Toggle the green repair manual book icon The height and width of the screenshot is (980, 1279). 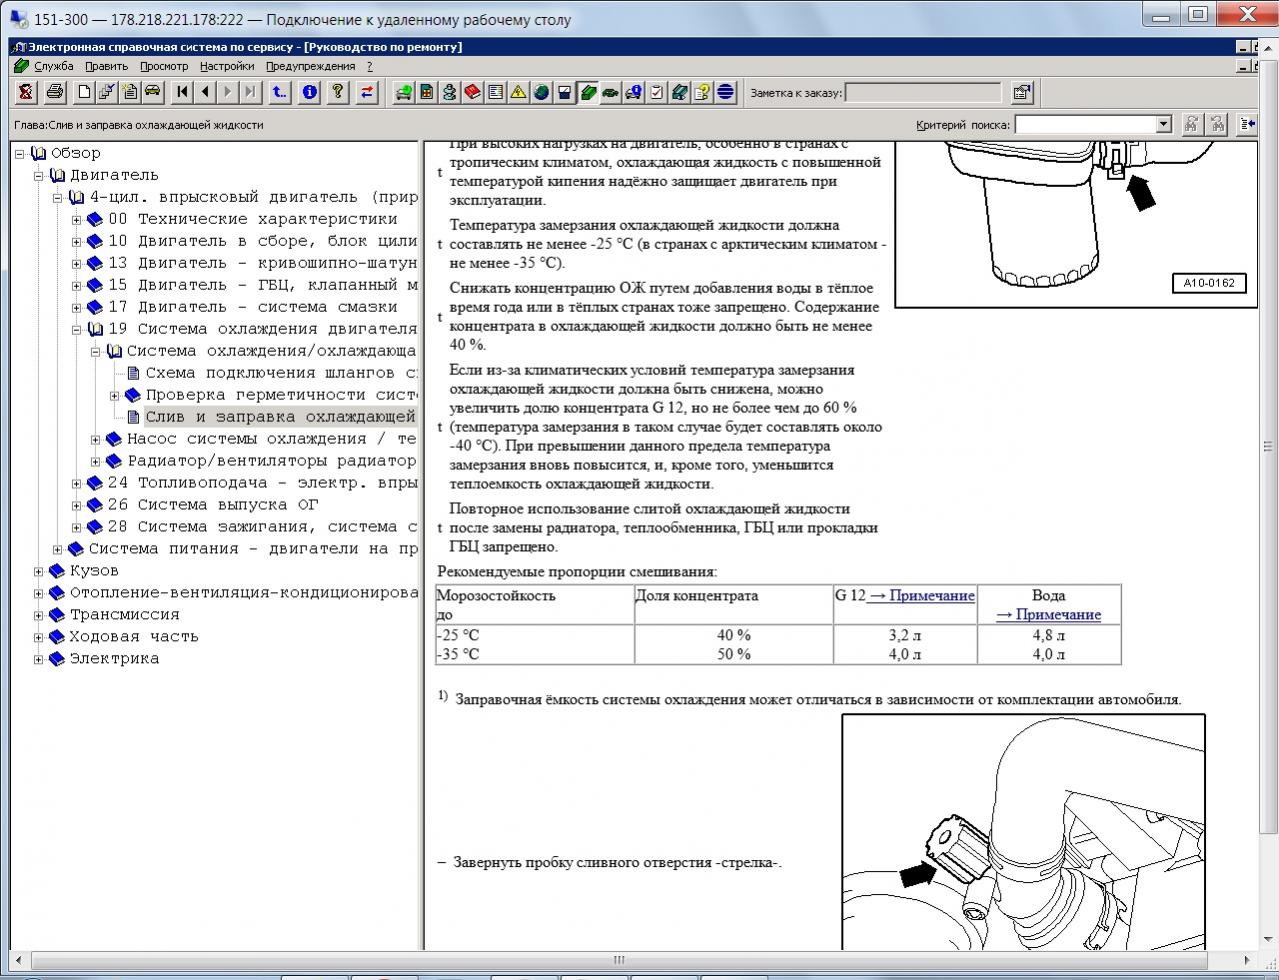pyautogui.click(x=587, y=93)
